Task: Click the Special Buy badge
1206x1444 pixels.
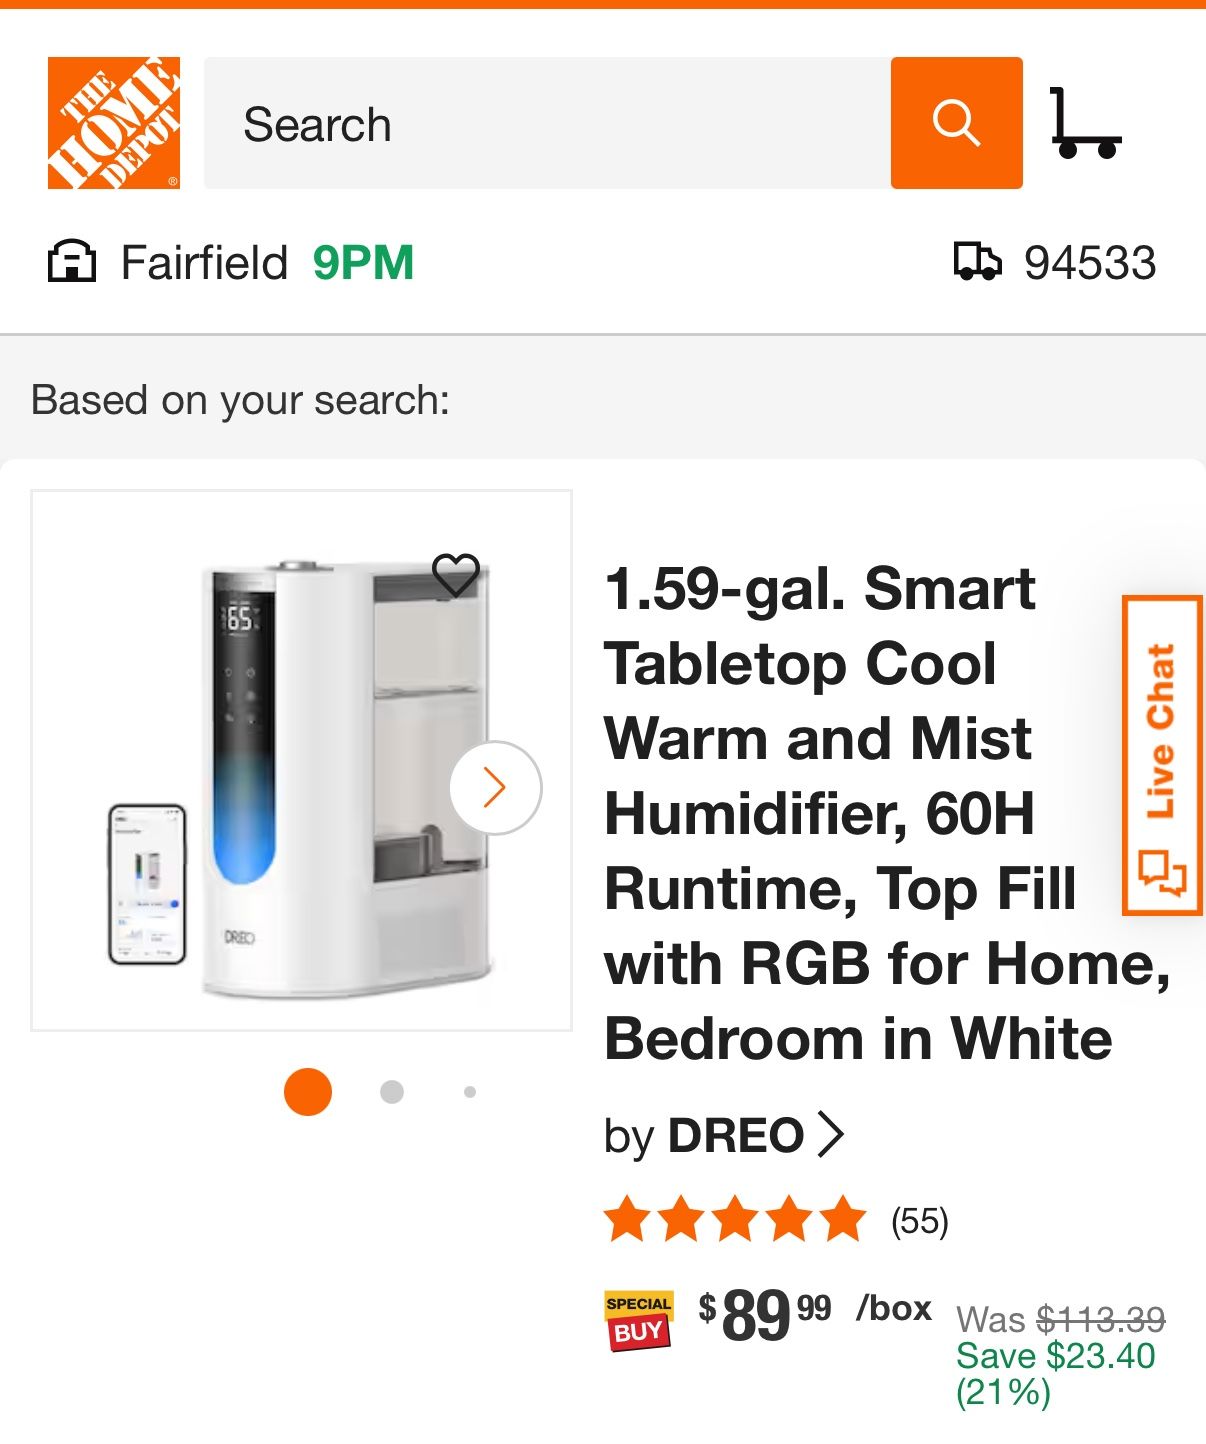Action: [x=638, y=1320]
